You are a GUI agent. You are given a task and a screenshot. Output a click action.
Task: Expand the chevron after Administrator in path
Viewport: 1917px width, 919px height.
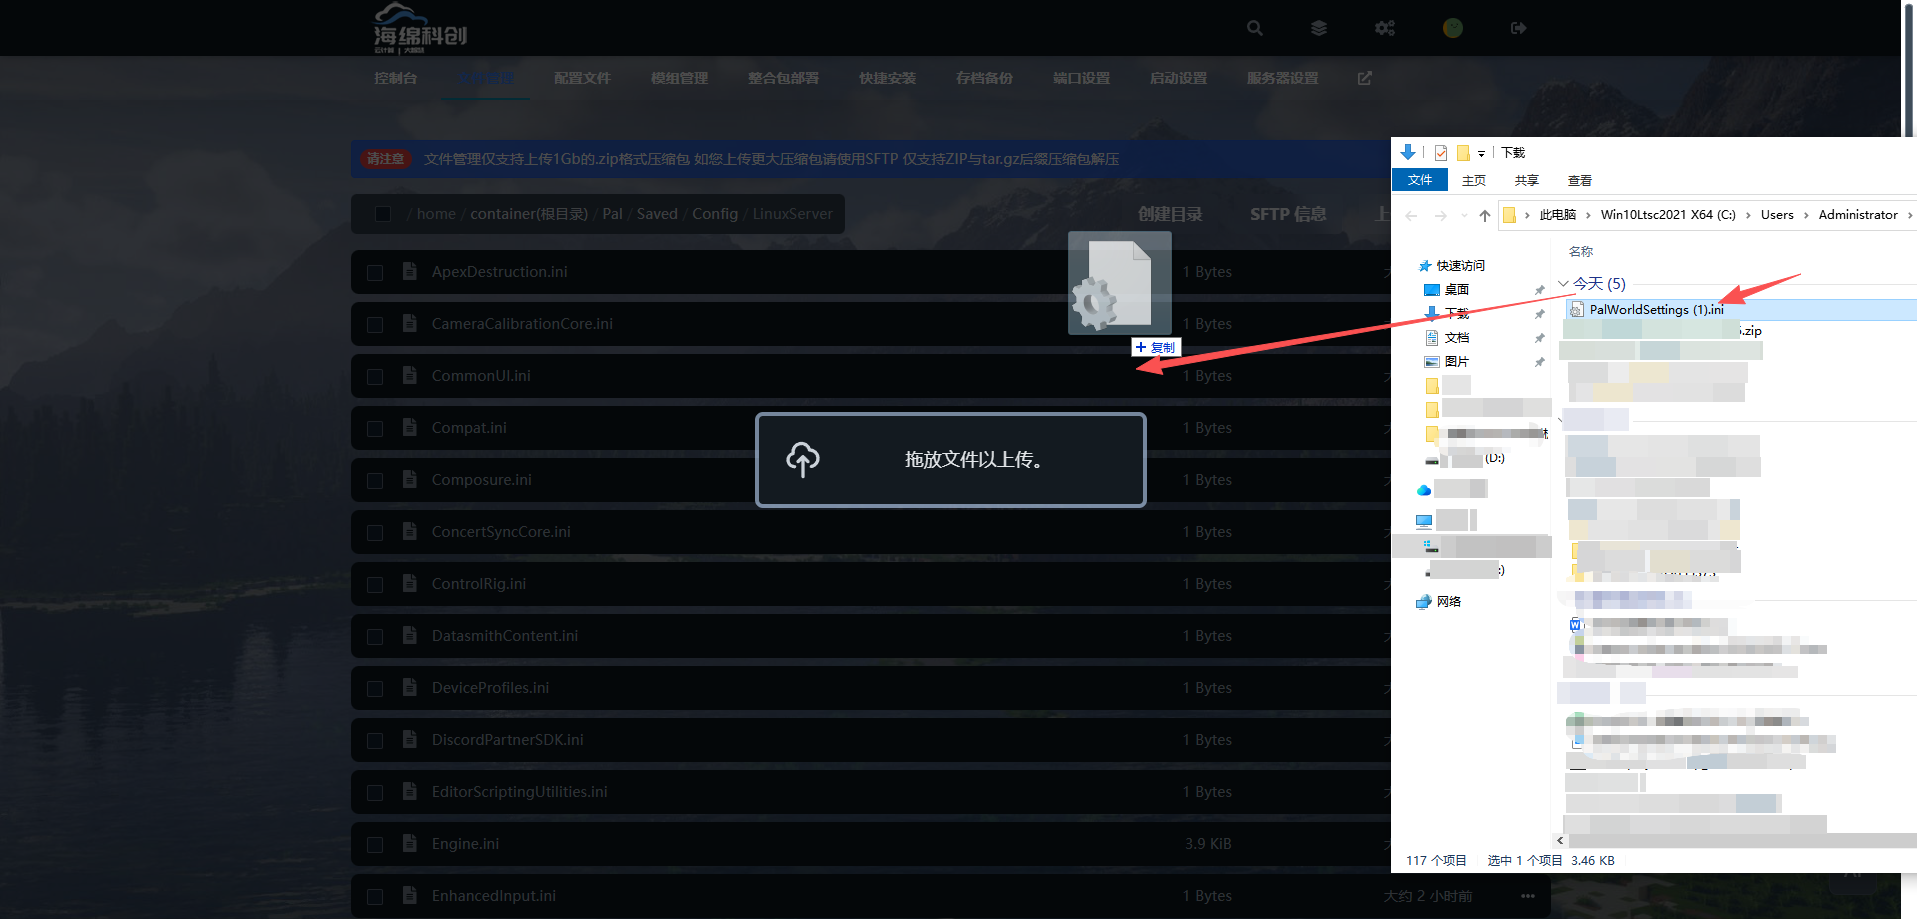point(1909,215)
